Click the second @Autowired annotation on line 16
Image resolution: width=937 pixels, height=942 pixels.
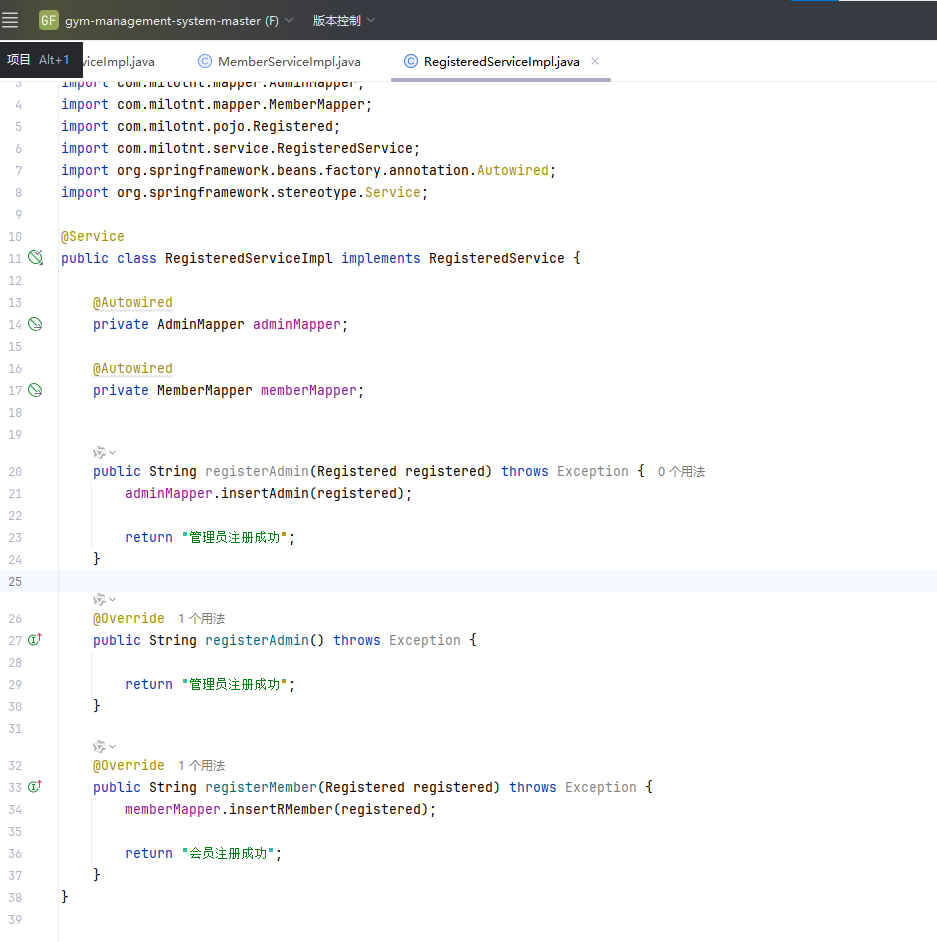(133, 368)
